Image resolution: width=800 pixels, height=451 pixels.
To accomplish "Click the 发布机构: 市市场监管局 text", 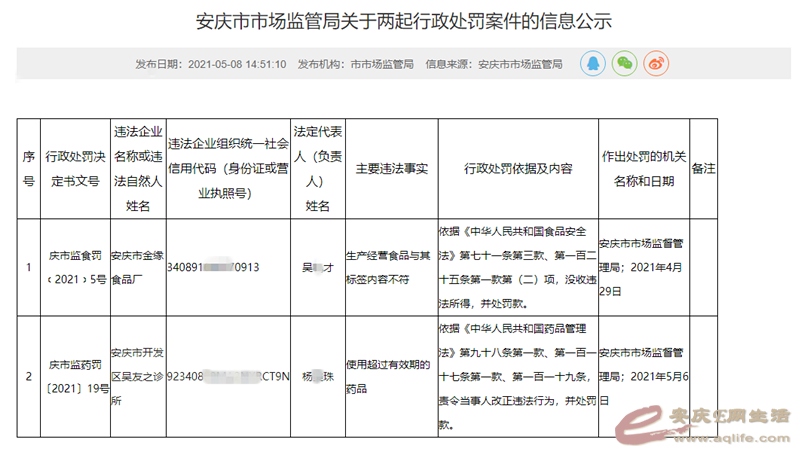I will pyautogui.click(x=356, y=64).
